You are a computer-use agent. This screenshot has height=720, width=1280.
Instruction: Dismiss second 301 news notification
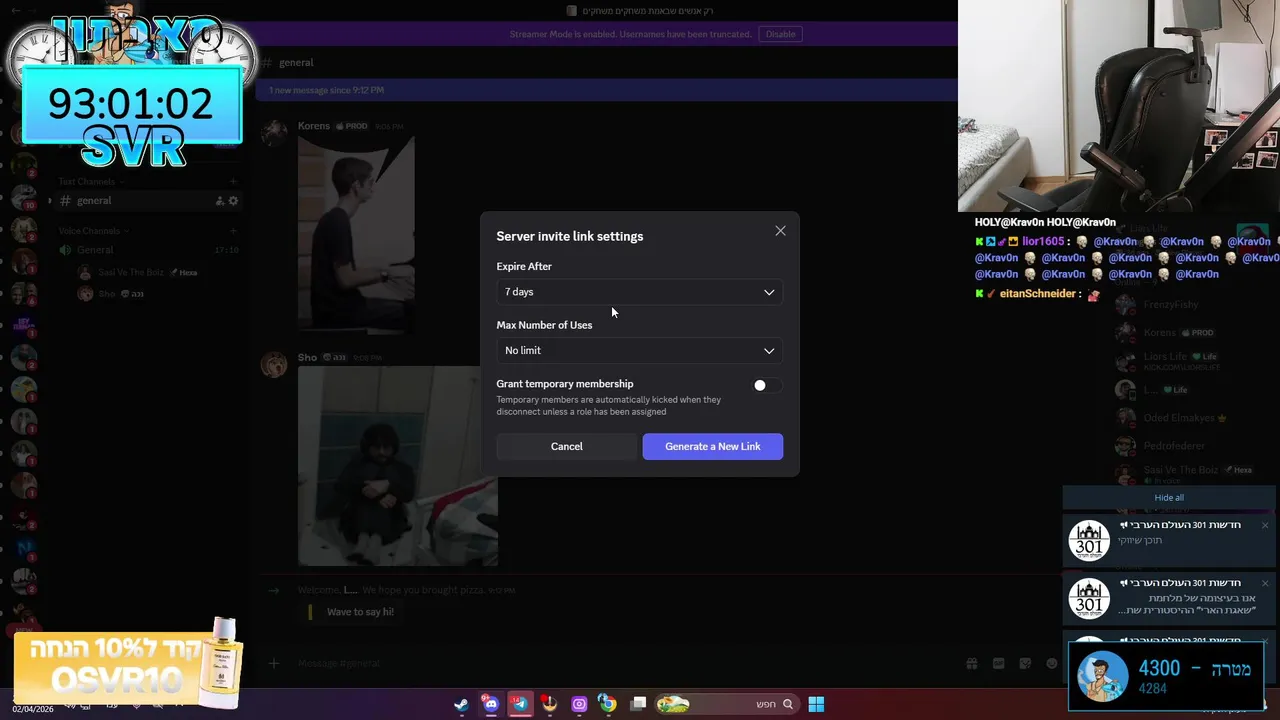pos(1265,583)
